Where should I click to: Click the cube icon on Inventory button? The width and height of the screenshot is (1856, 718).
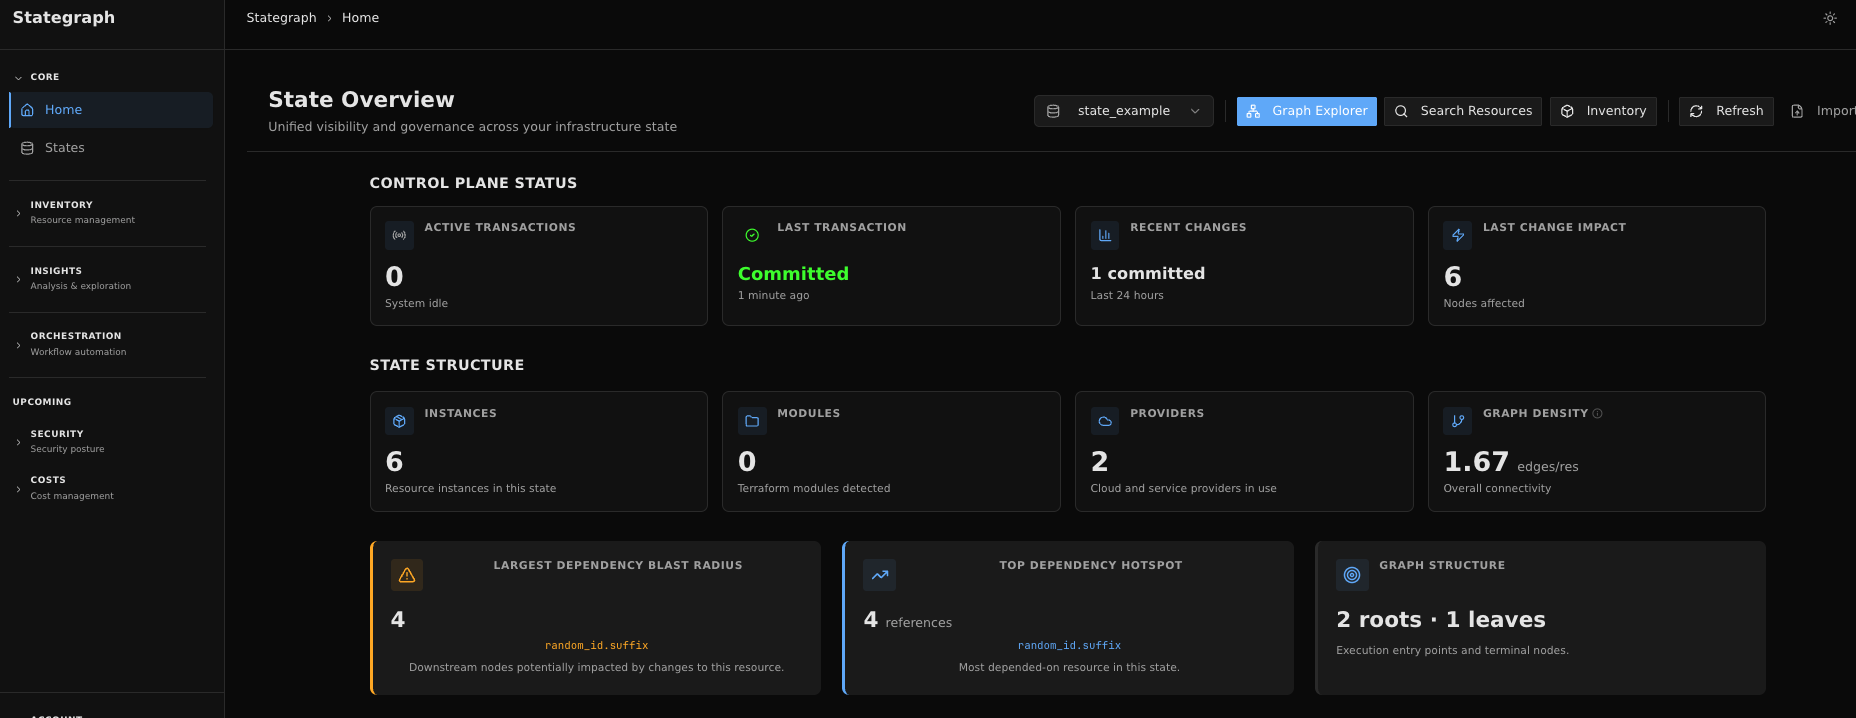point(1567,111)
